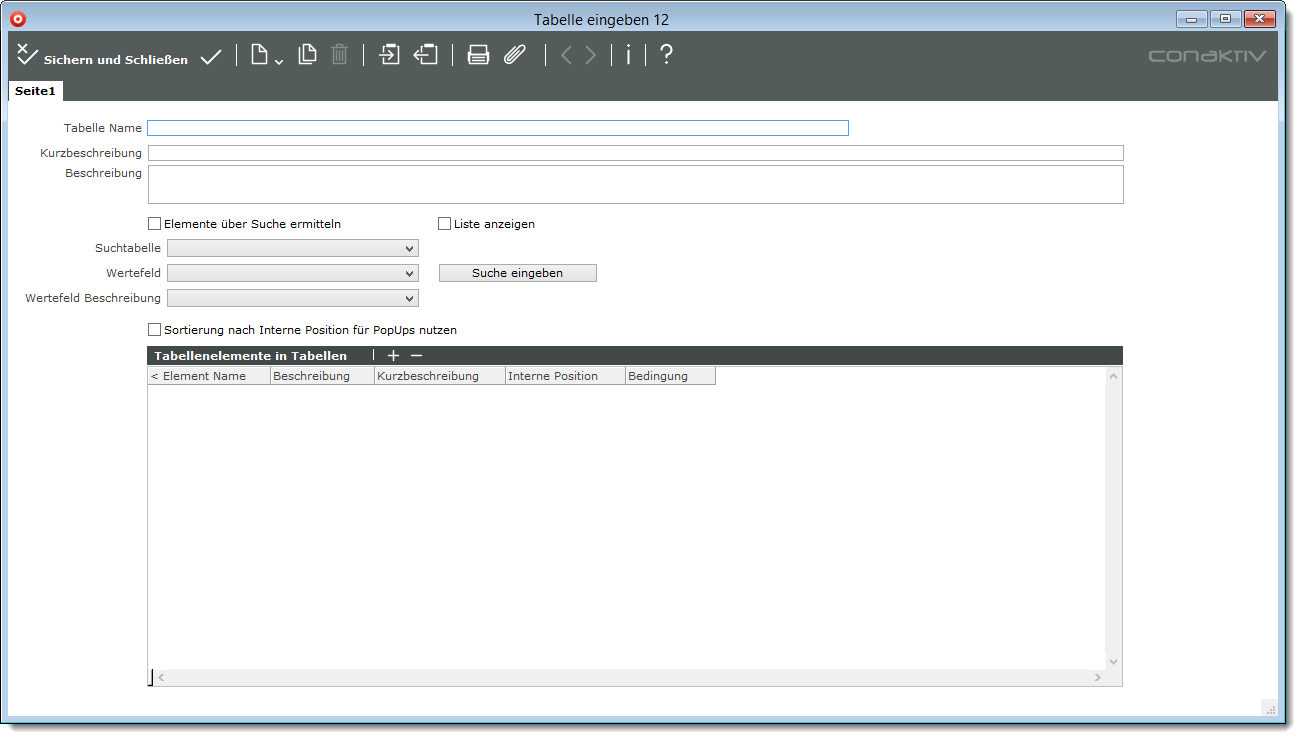Expand the Wertefeld Beschreibung dropdown
Viewport: 1301px width, 739px height.
pos(293,298)
